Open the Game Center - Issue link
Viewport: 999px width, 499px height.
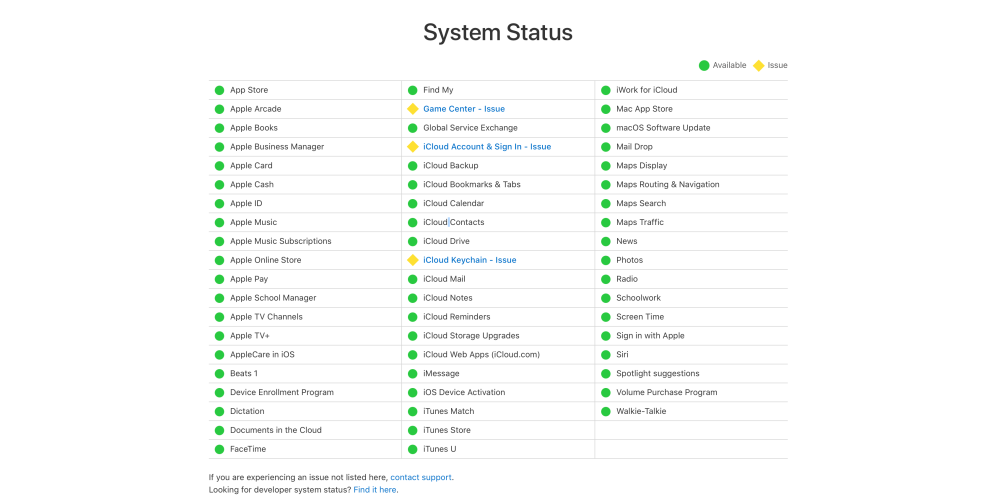click(463, 109)
